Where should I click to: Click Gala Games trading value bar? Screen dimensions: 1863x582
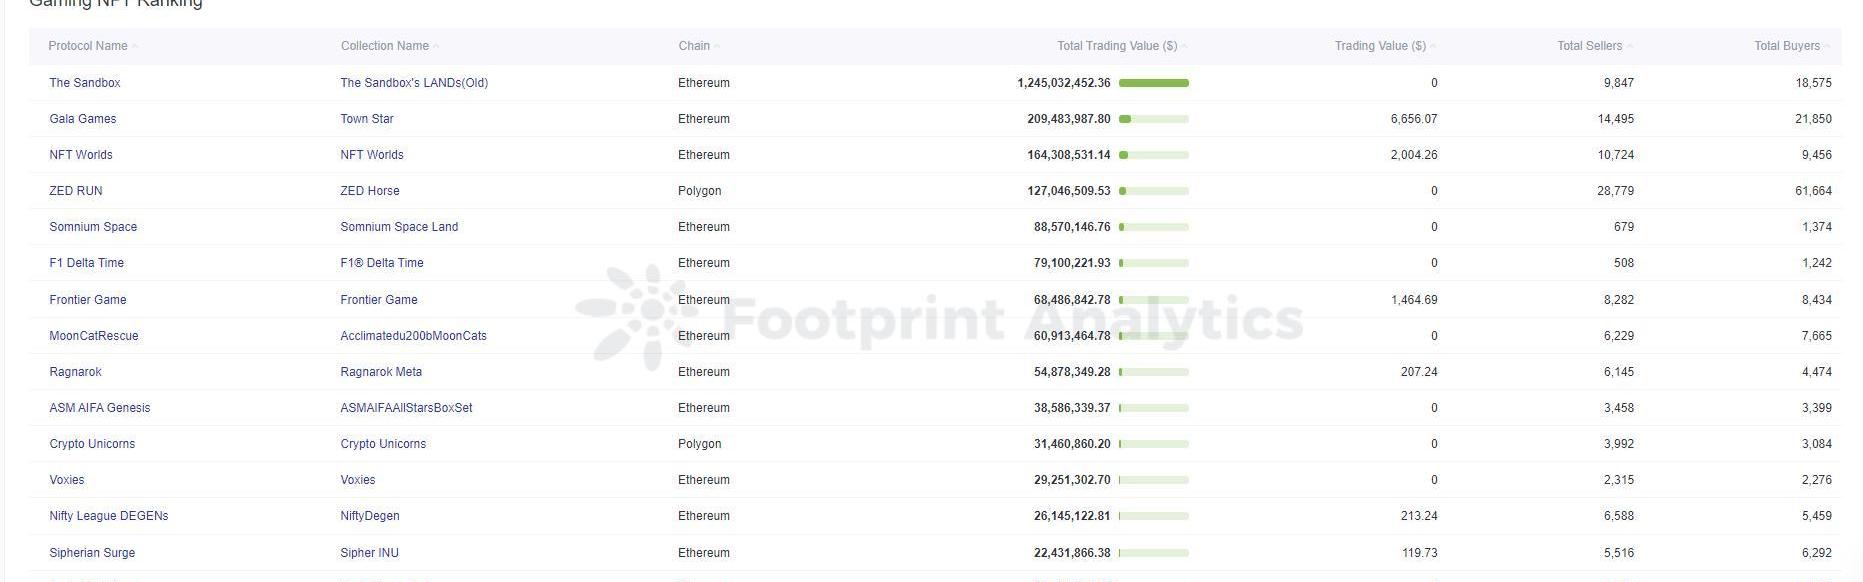pos(1153,119)
